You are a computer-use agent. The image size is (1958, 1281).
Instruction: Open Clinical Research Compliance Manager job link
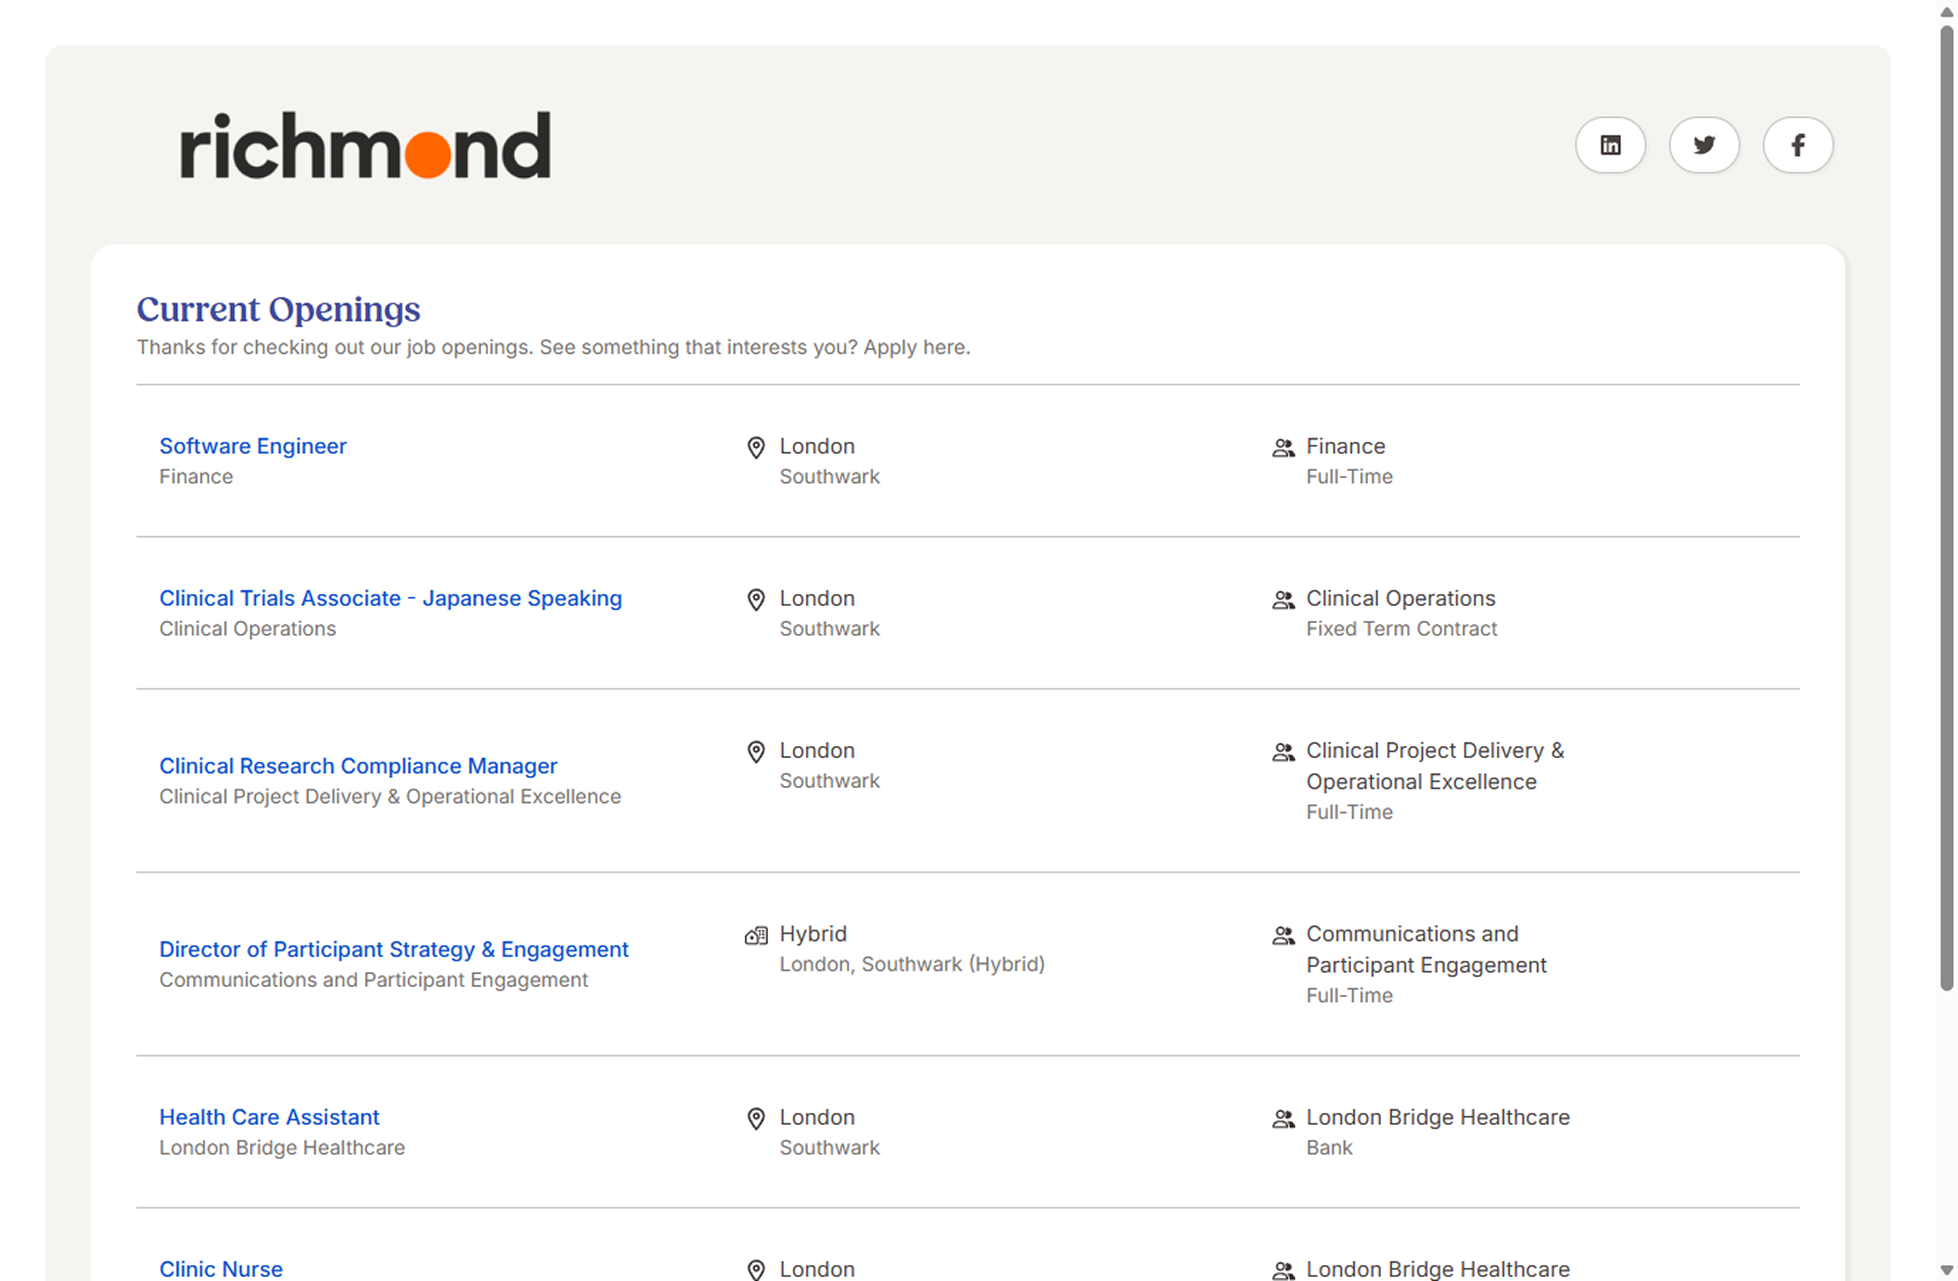point(358,766)
